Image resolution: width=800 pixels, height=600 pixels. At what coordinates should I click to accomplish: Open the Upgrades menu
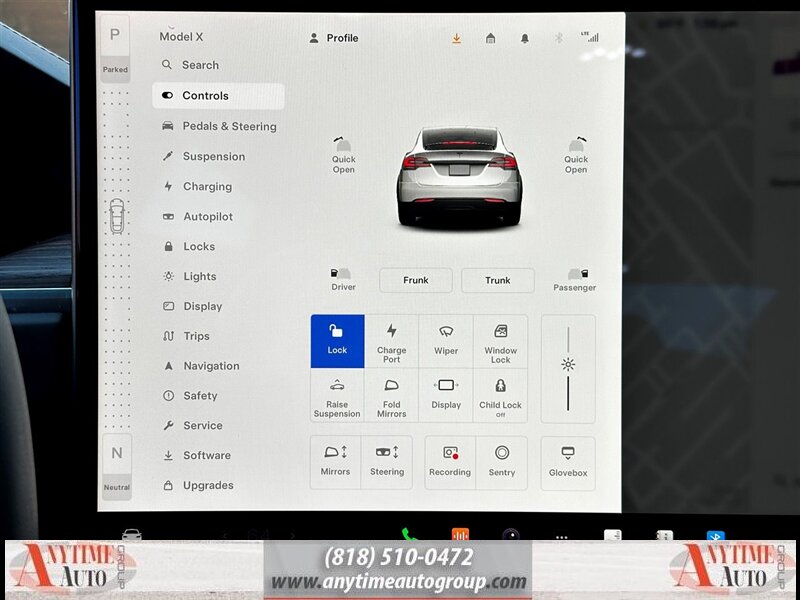(198, 486)
